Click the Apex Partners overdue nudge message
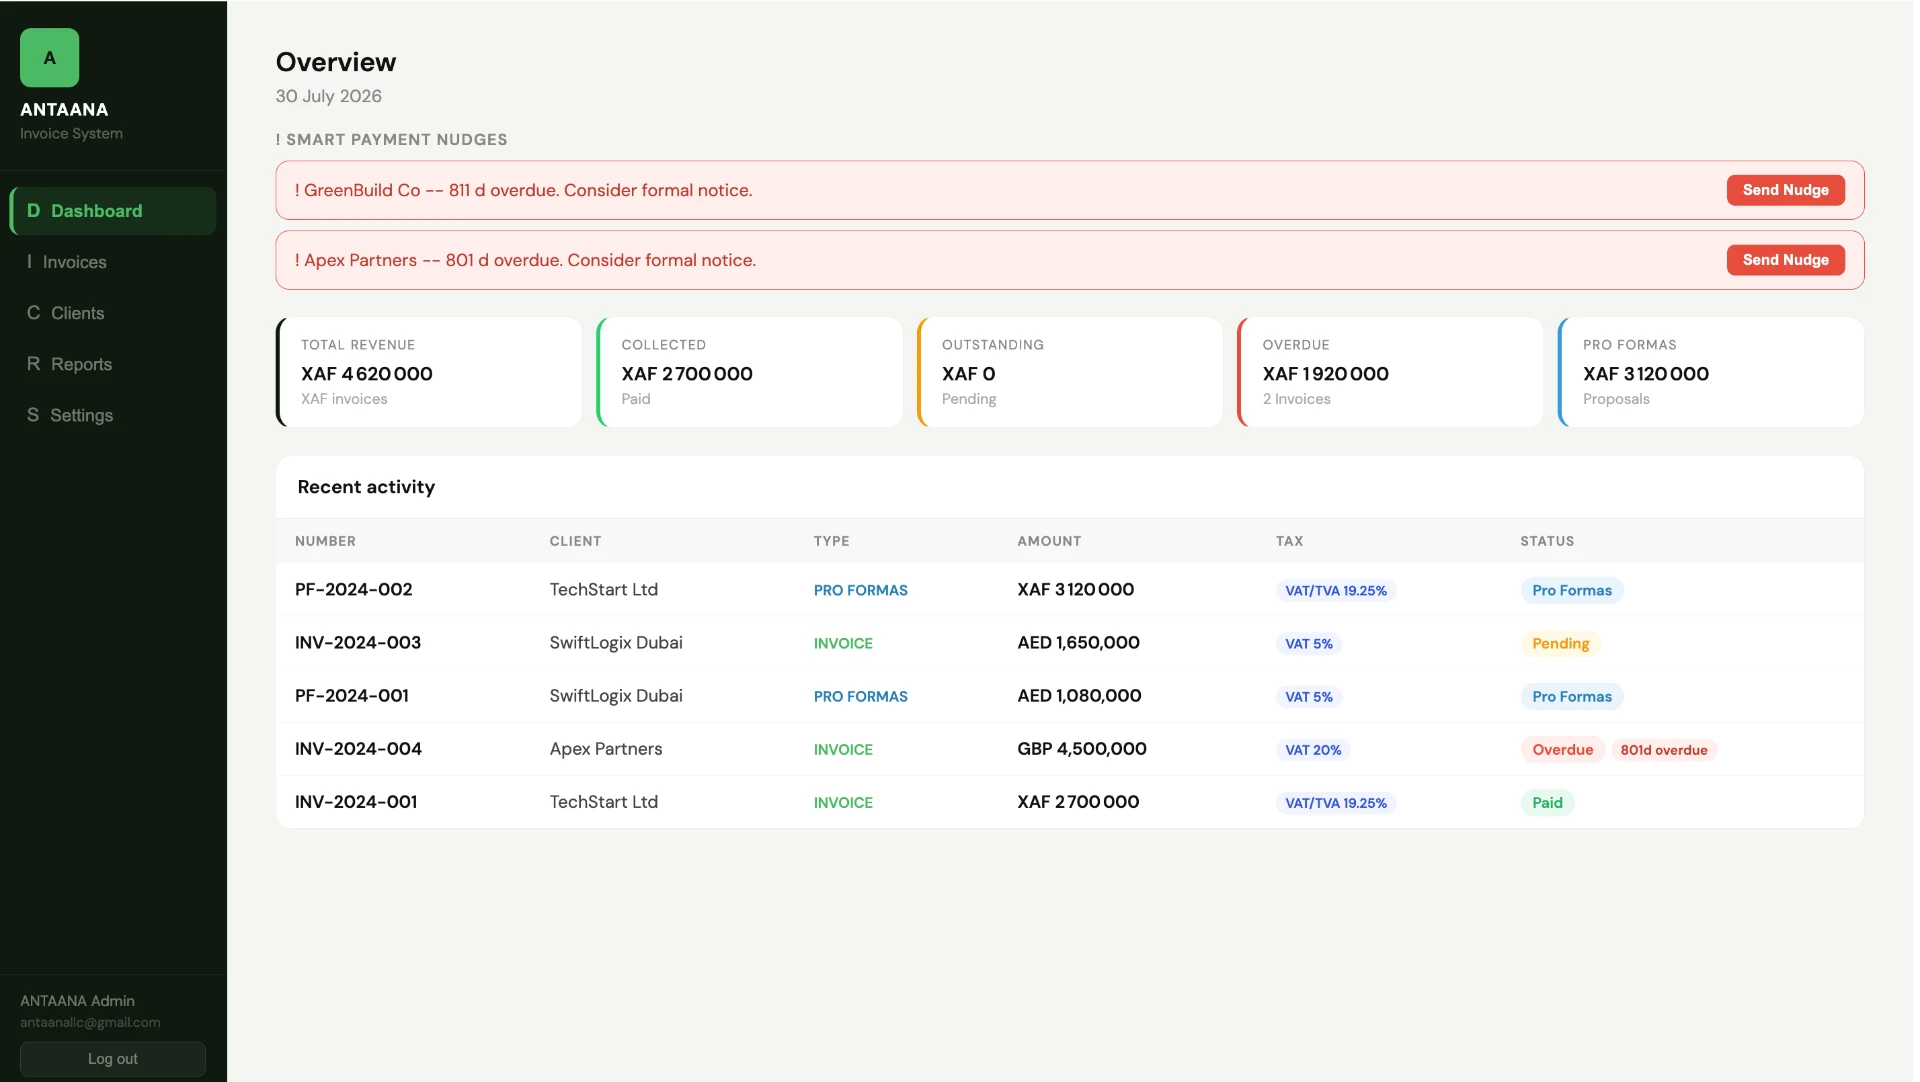The image size is (1920, 1082). coord(525,260)
